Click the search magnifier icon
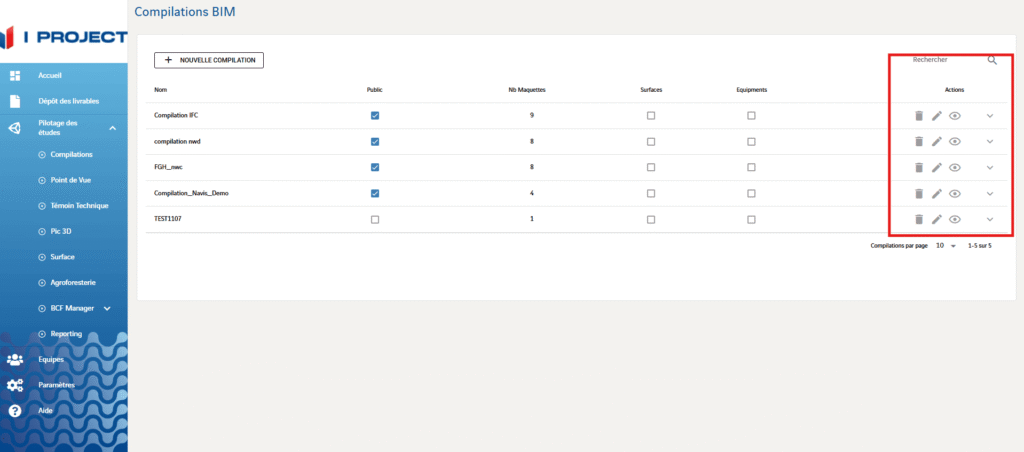Screen dimensions: 1024x452 click(992, 61)
